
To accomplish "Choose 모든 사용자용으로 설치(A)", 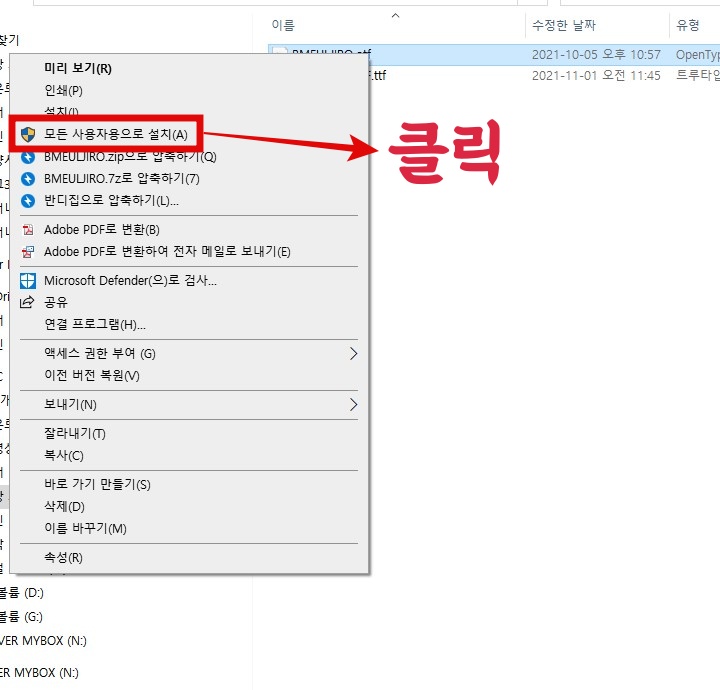I will 116,135.
